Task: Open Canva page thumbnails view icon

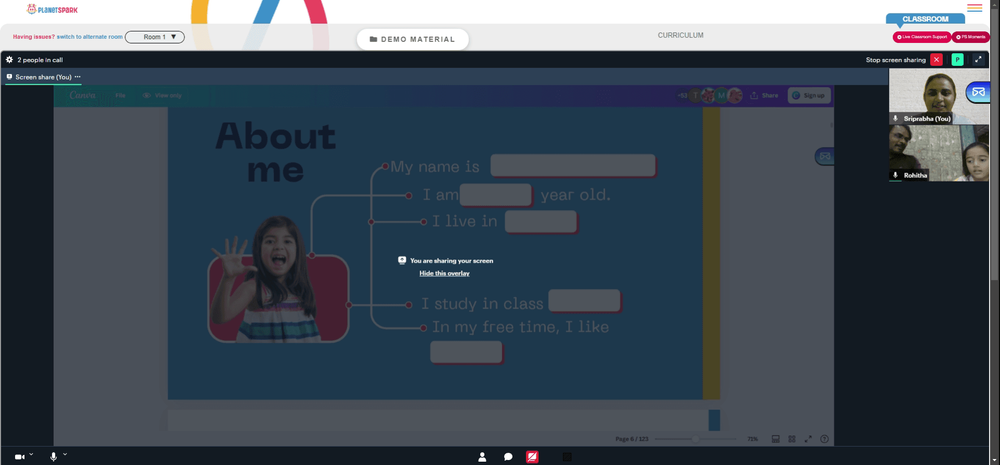Action: (776, 439)
